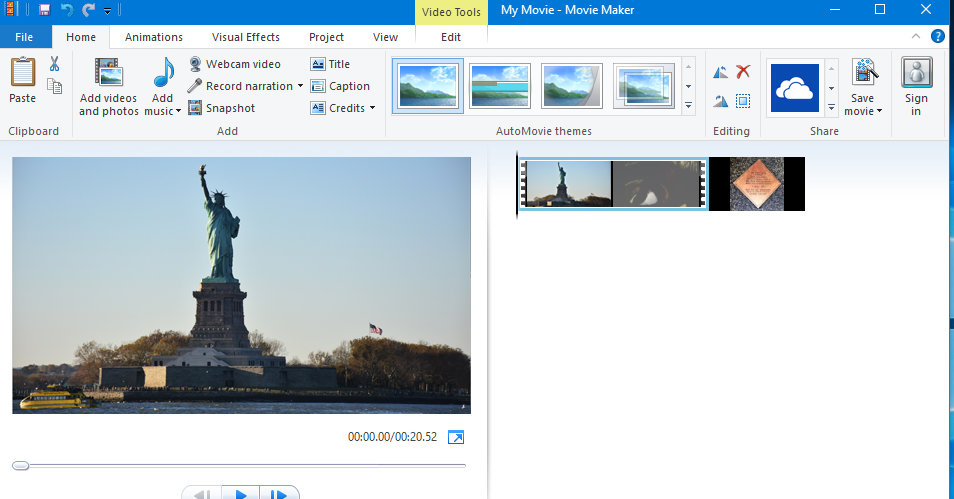
Task: Click Rotate right icon
Action: [x=720, y=100]
